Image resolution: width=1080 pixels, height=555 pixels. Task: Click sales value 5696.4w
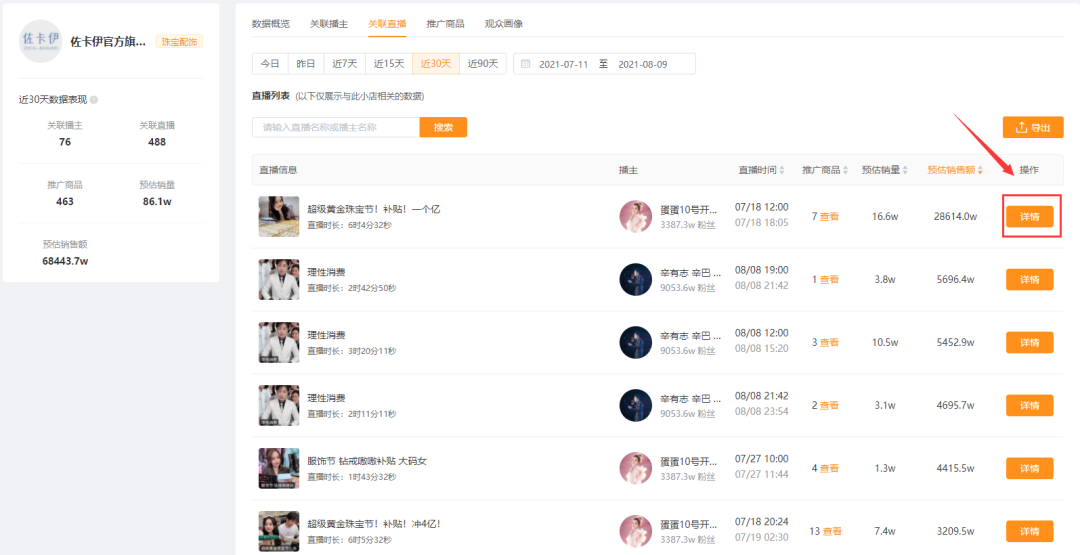click(955, 280)
